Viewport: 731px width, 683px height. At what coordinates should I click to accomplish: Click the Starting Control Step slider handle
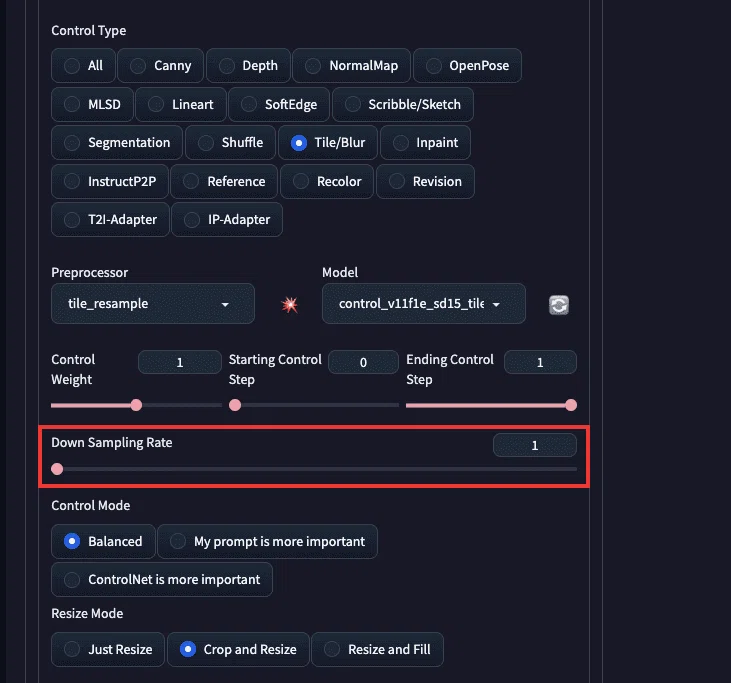(235, 405)
